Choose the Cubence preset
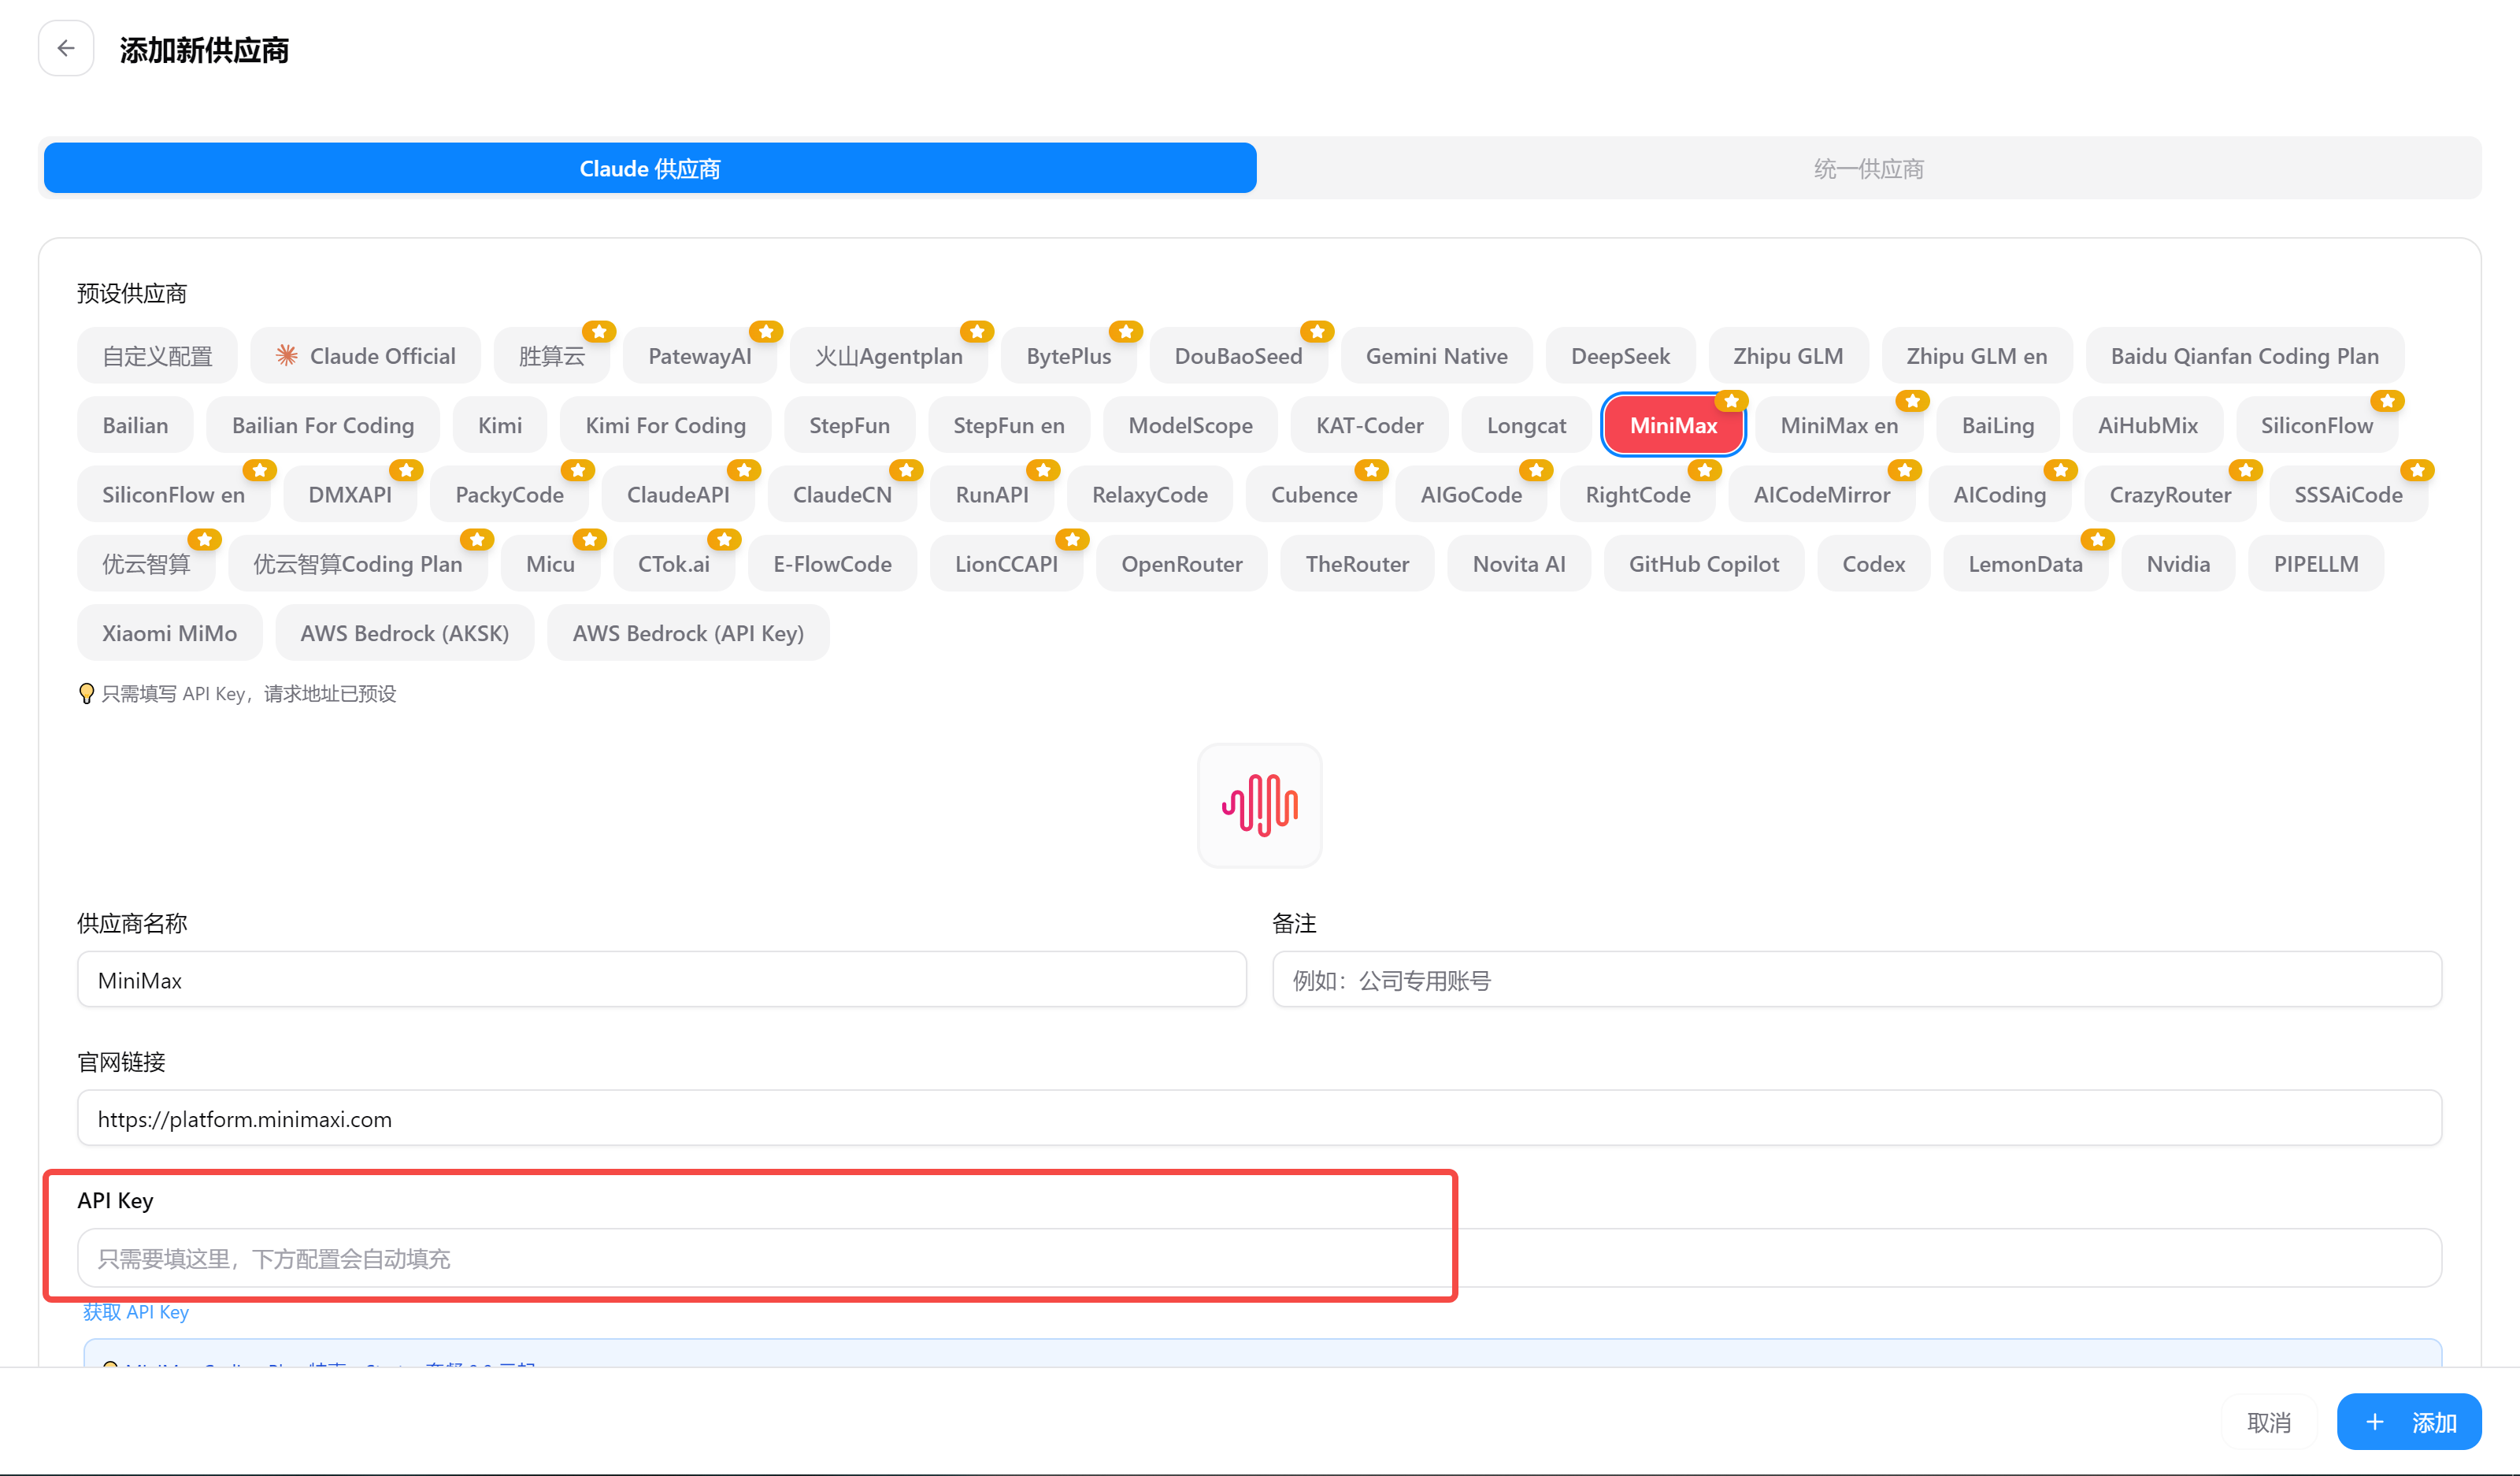This screenshot has height=1476, width=2520. pyautogui.click(x=1314, y=494)
